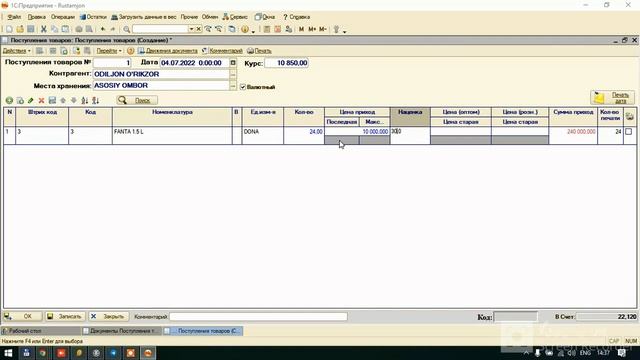The image size is (640, 360).
Task: Click the ENG language indicator in the system tray
Action: point(585,353)
